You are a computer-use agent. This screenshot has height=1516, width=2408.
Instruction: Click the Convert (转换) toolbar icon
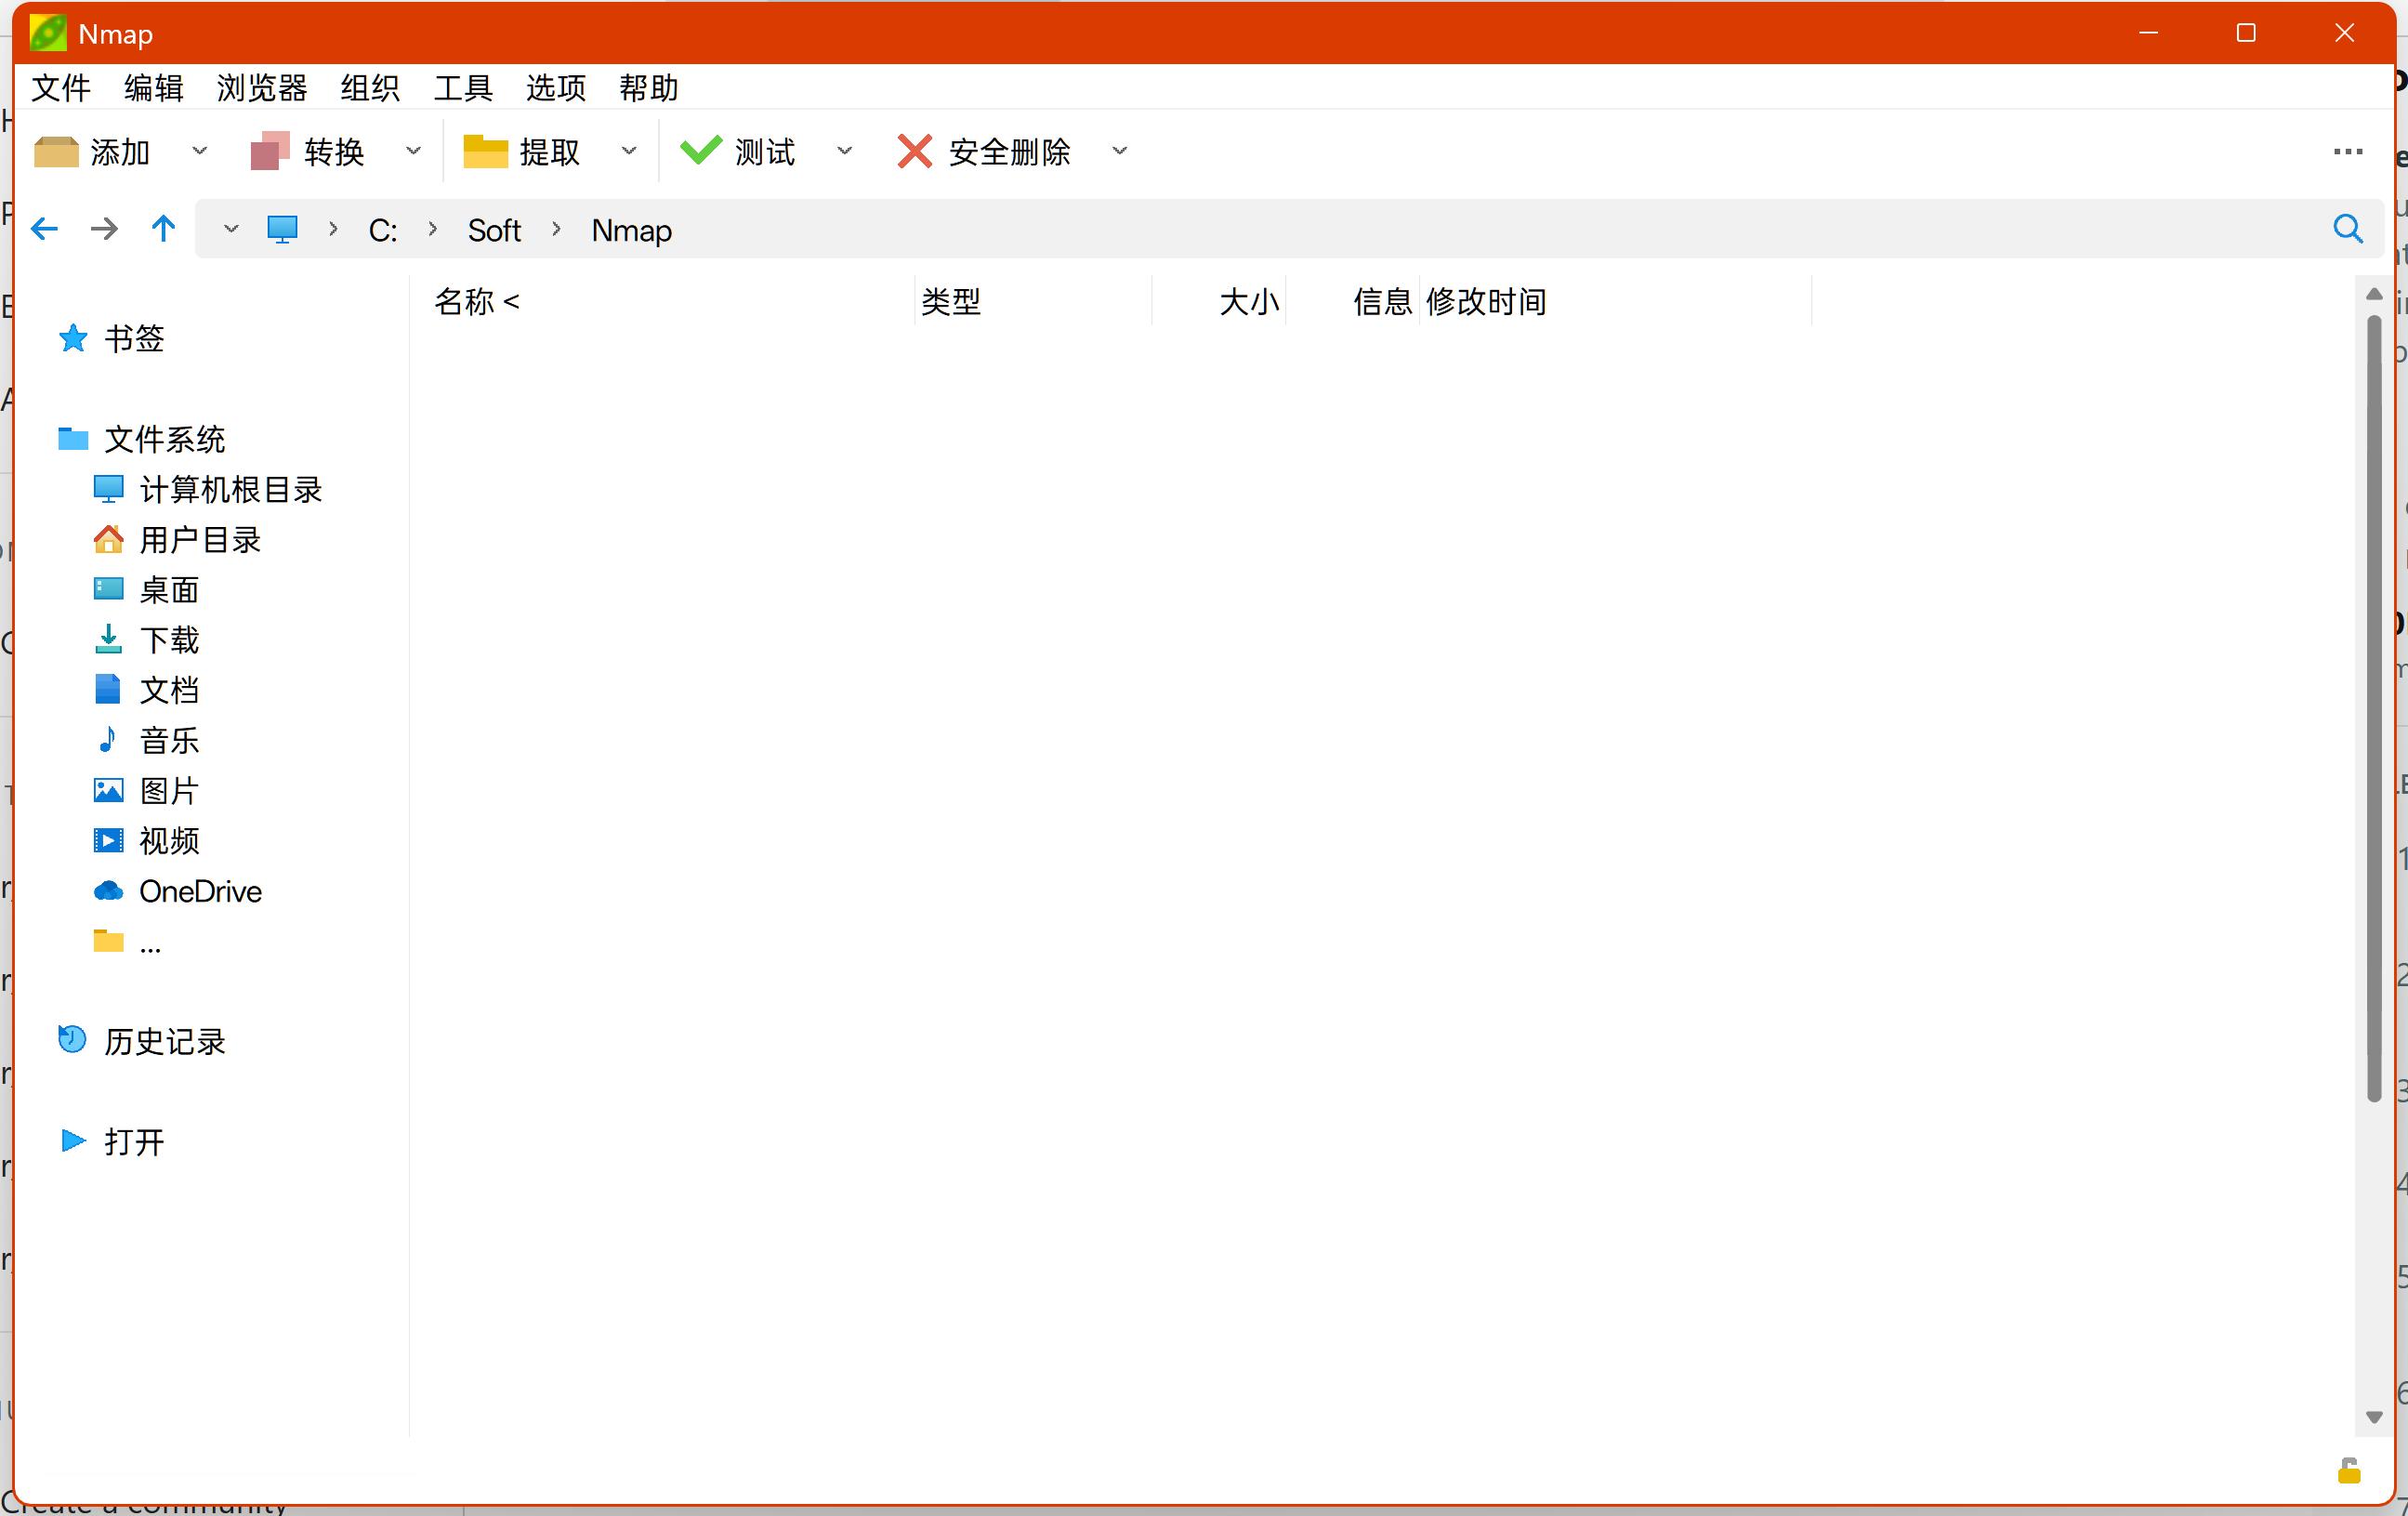(x=269, y=151)
